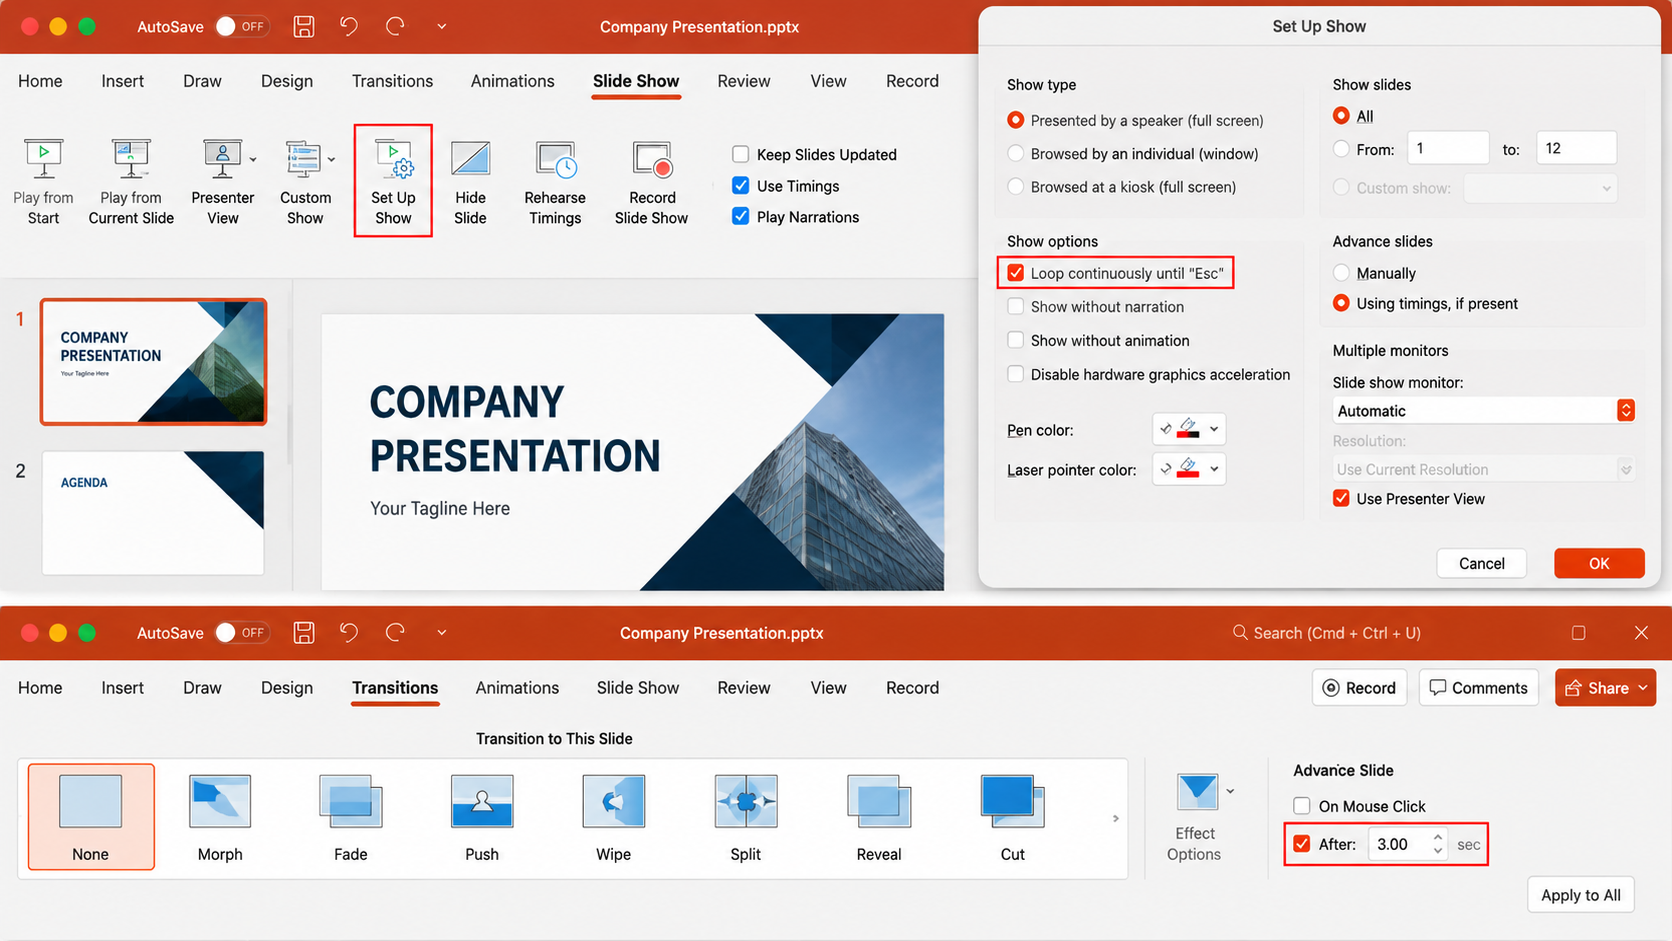The height and width of the screenshot is (941, 1672).
Task: Click the Search field magnifier icon
Action: [x=1240, y=632]
